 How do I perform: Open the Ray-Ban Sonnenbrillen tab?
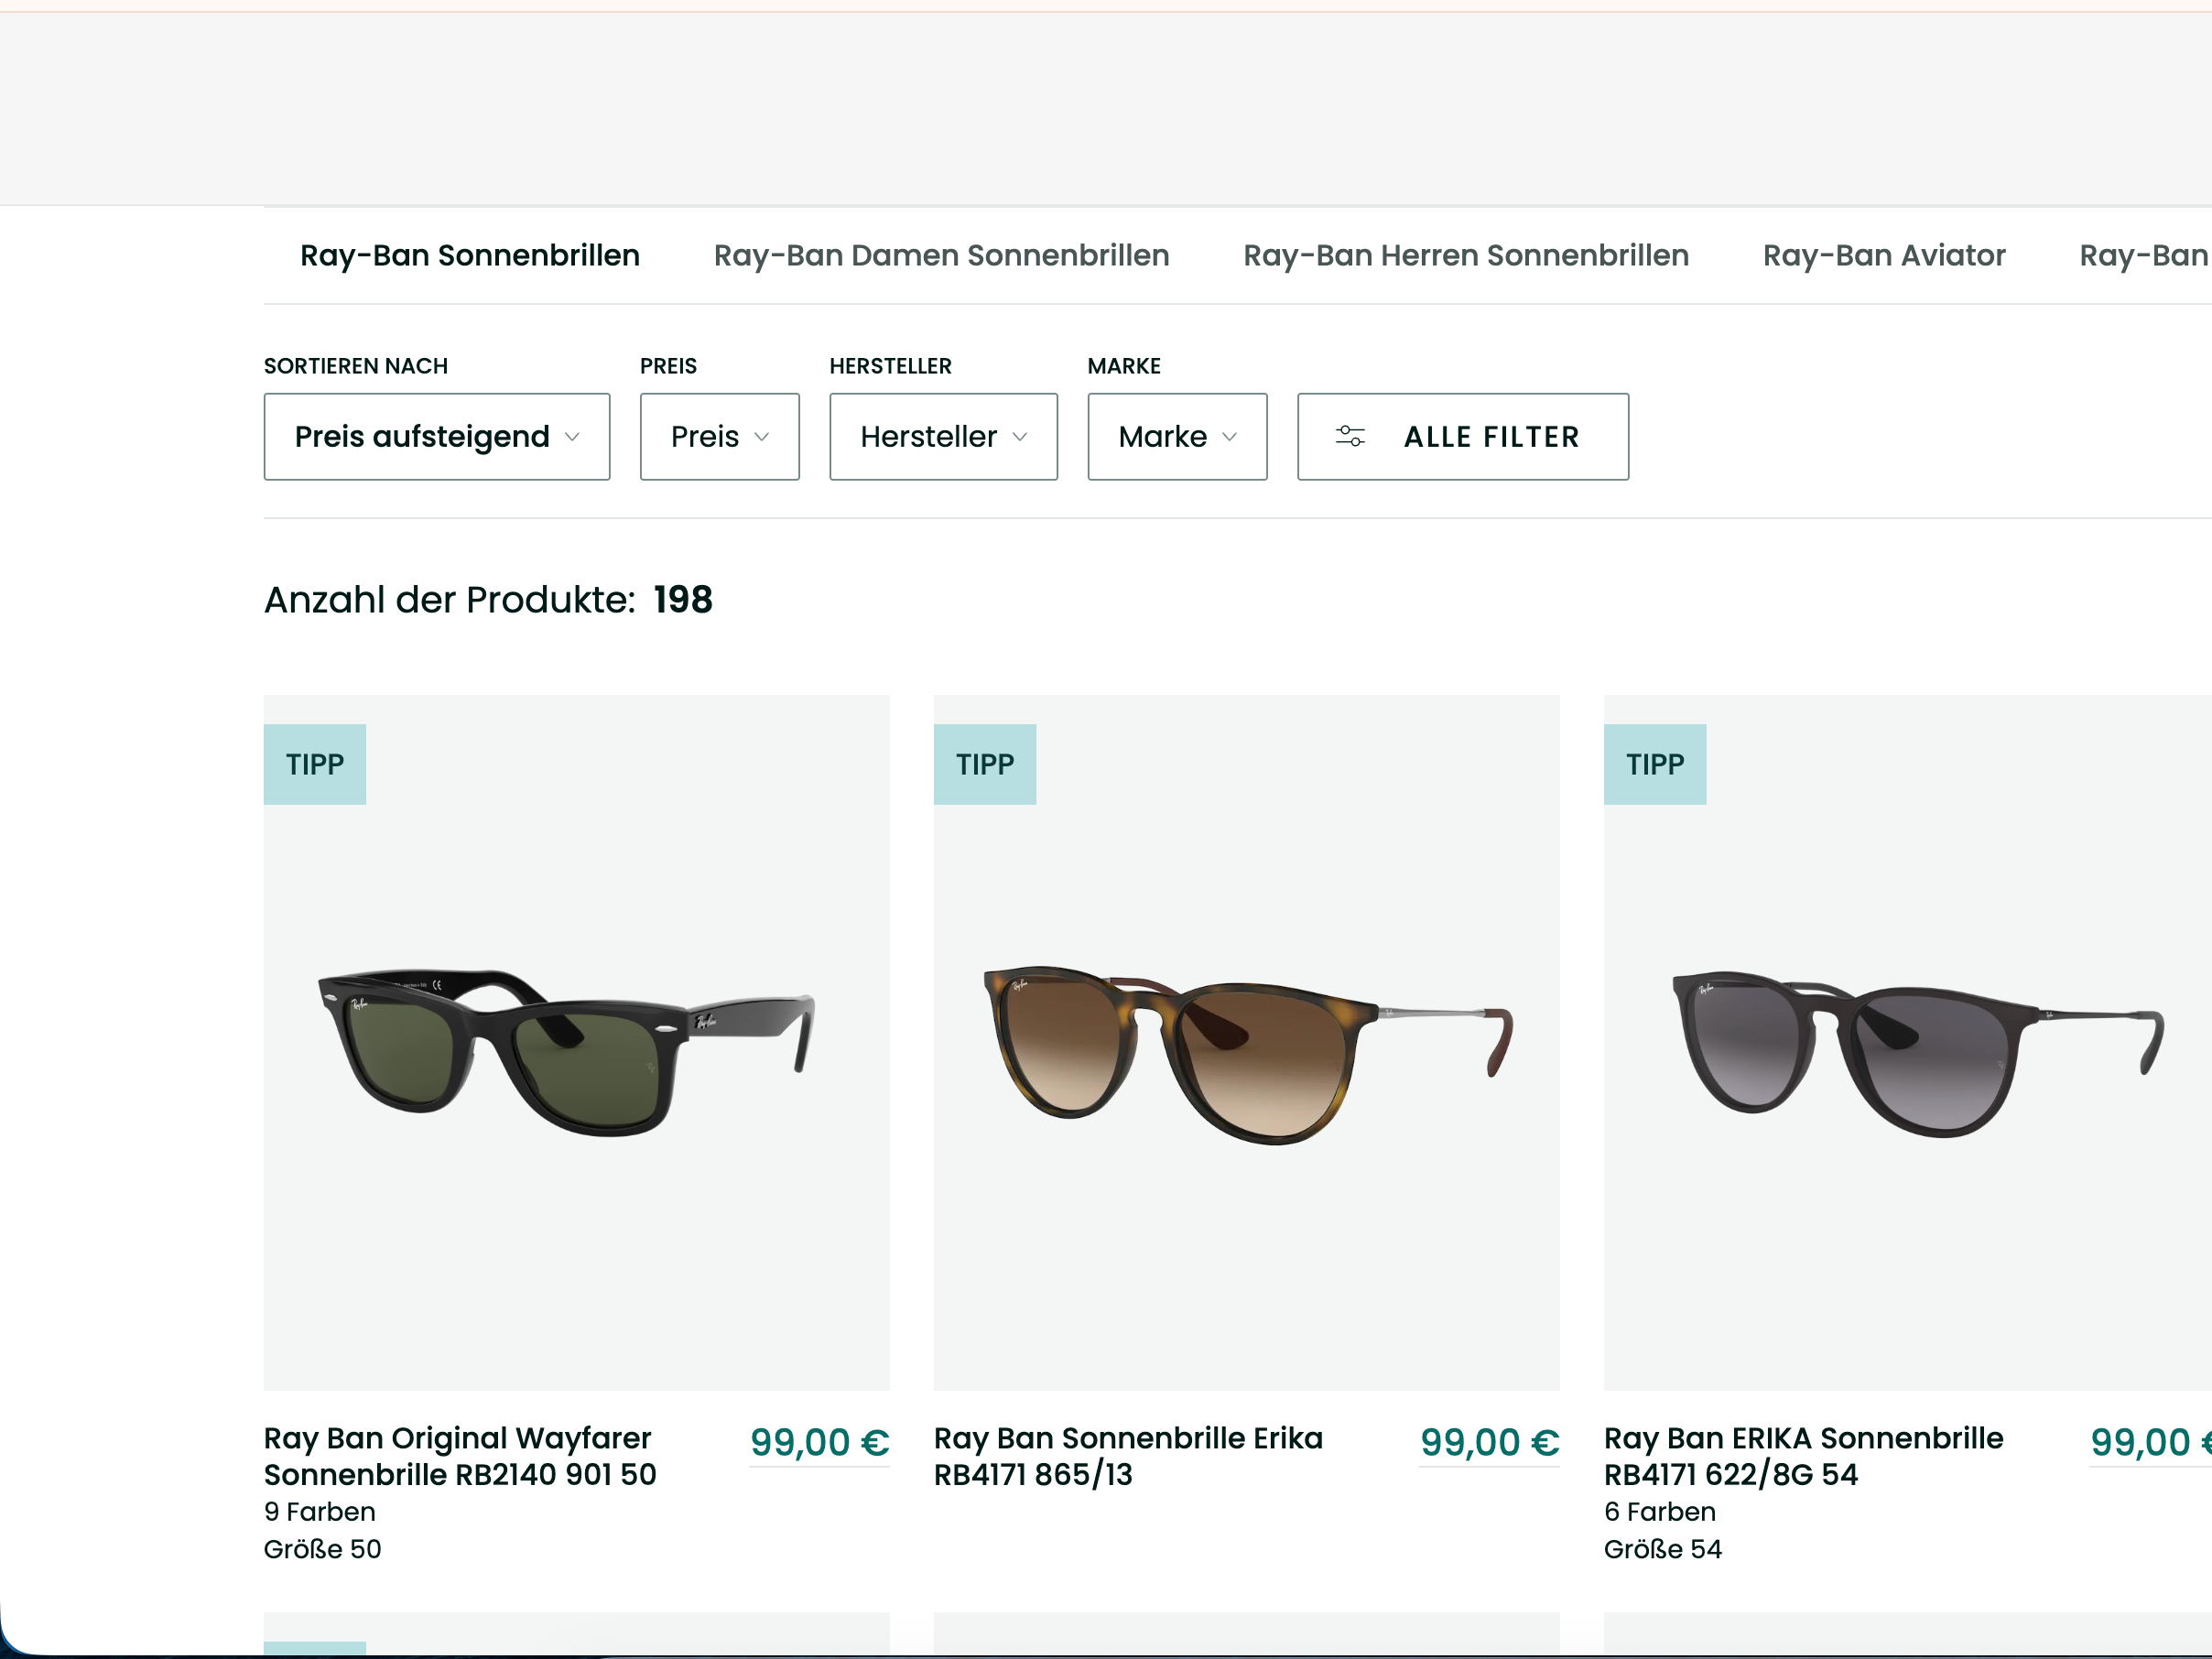pyautogui.click(x=470, y=256)
